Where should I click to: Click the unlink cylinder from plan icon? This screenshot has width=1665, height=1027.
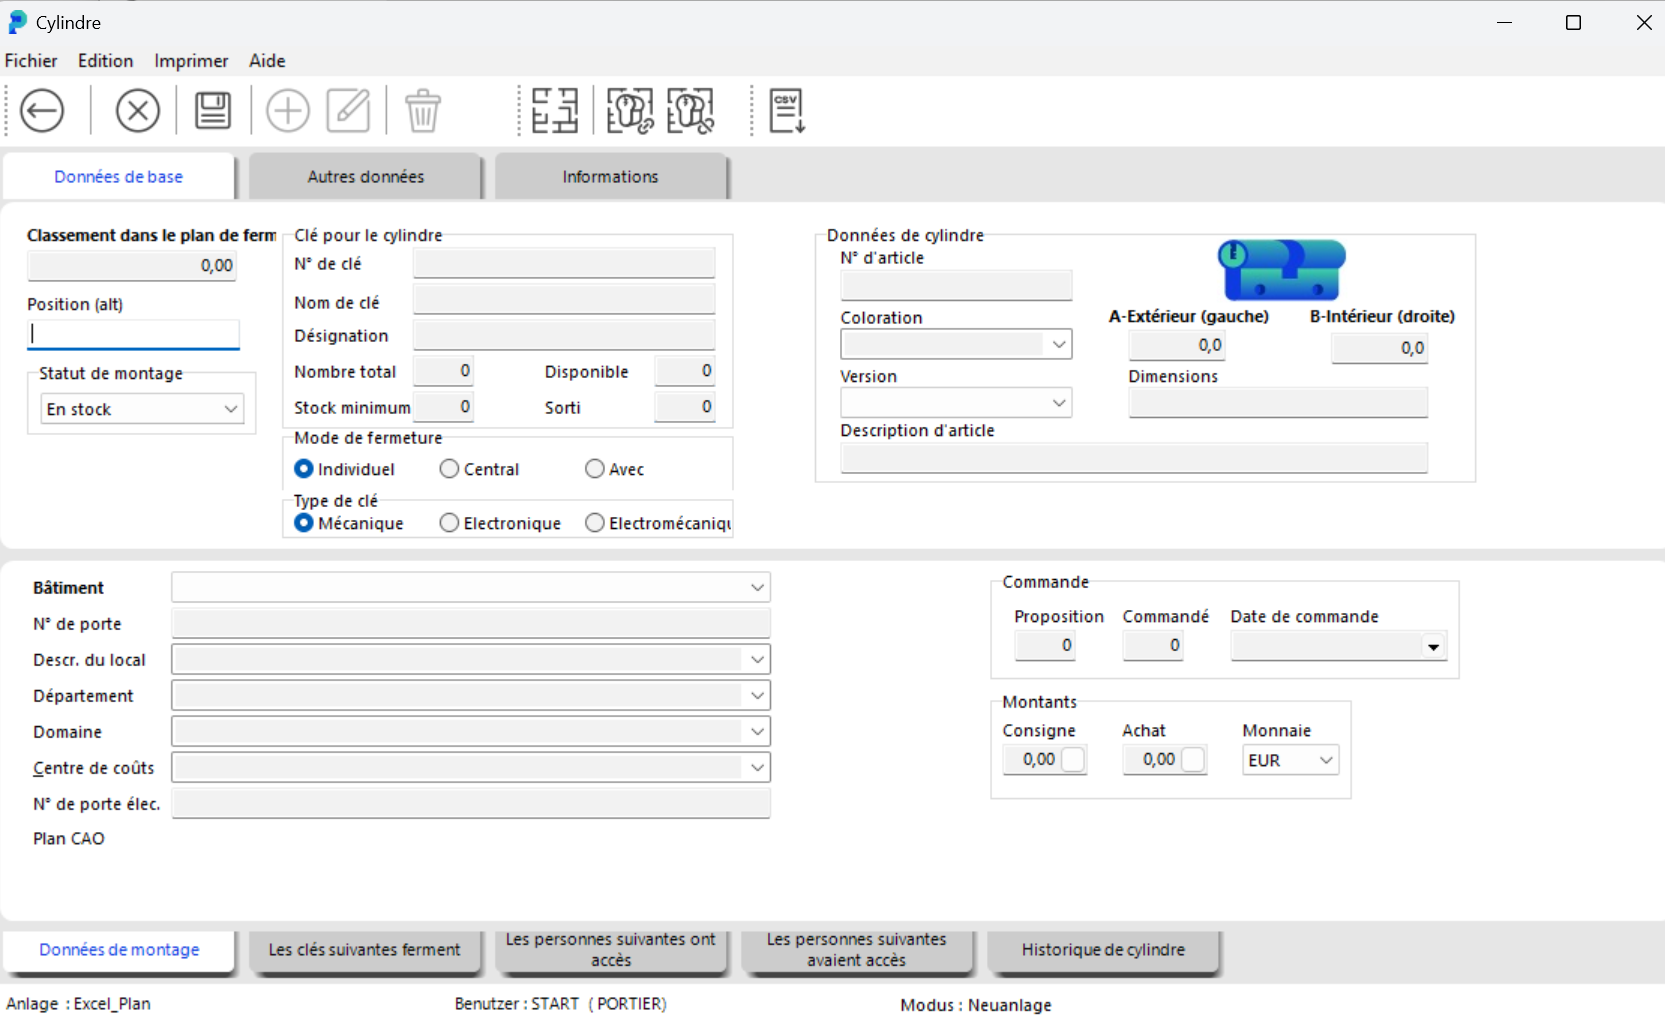[691, 110]
